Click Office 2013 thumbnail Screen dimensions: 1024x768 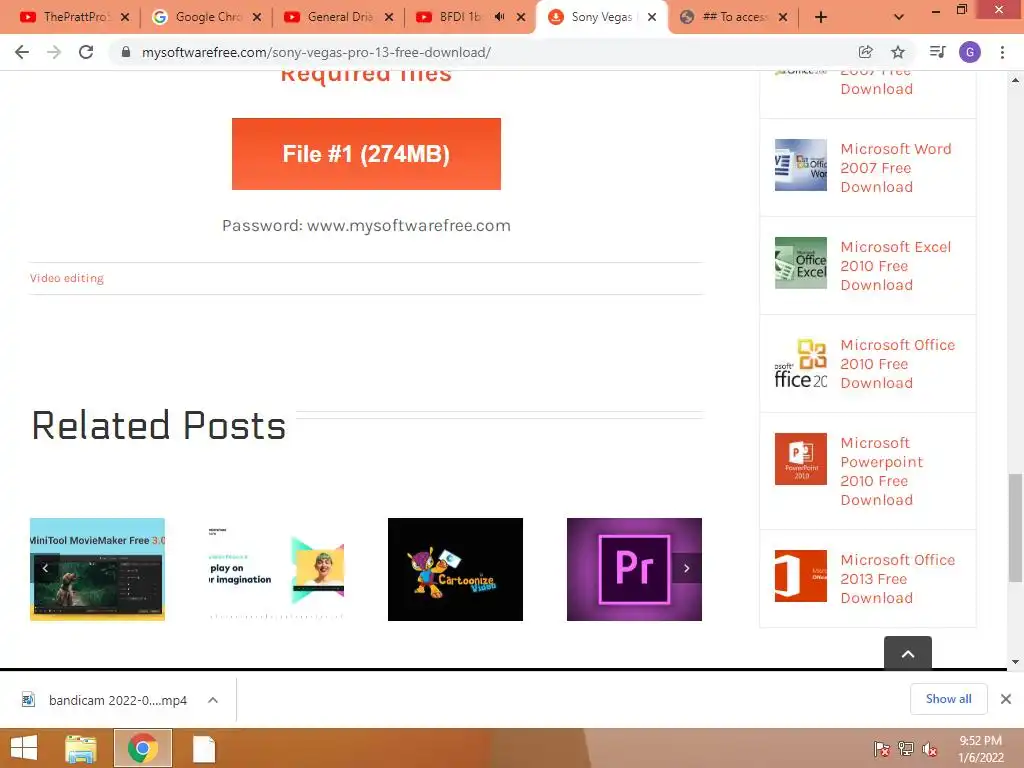coord(801,576)
